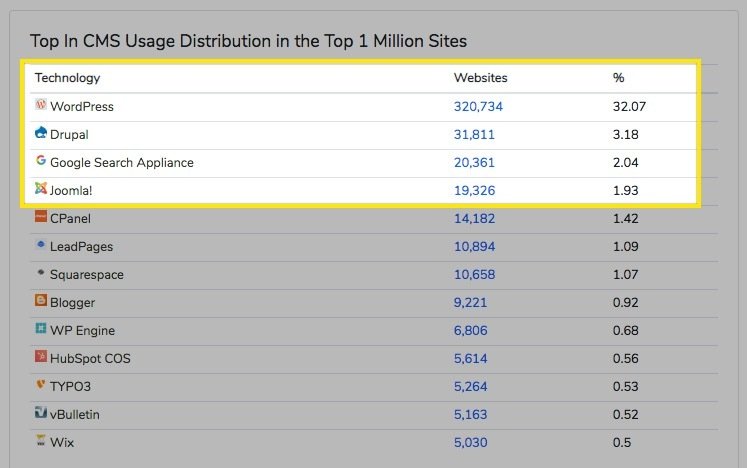
Task: Select the Squarespace technology name
Action: [x=87, y=275]
